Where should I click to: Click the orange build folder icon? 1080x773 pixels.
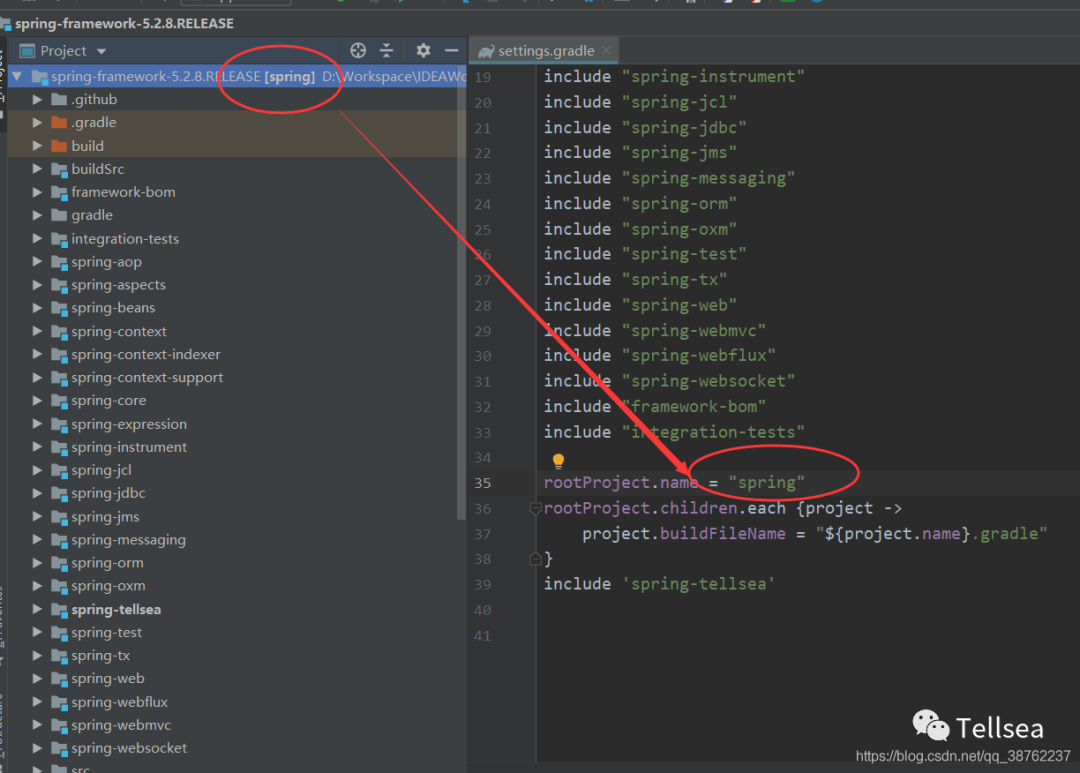[59, 146]
